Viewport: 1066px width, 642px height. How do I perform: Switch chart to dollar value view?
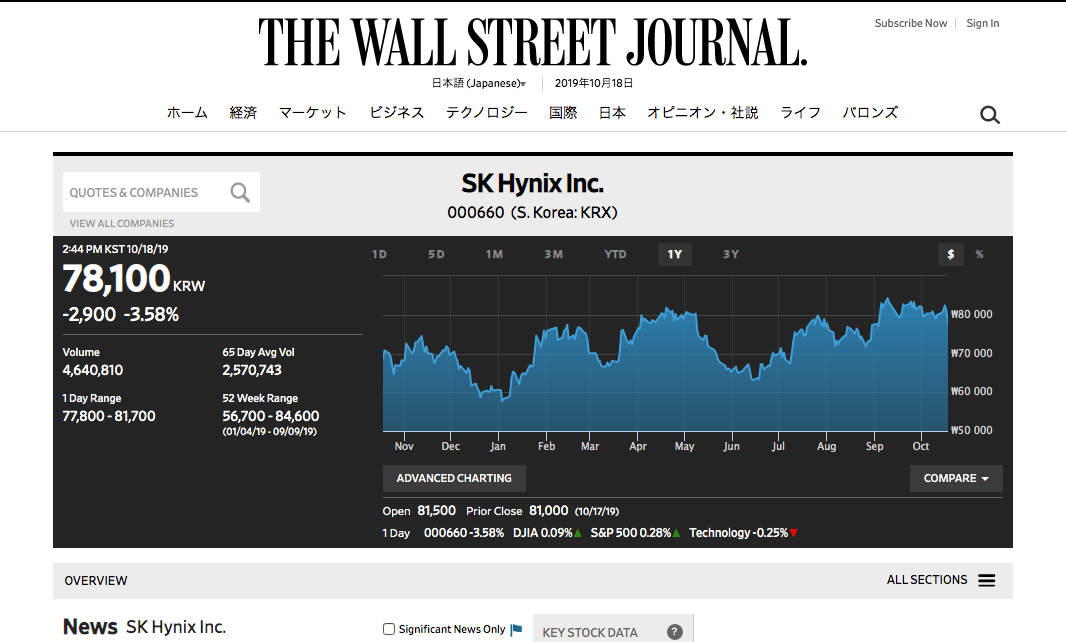click(950, 254)
